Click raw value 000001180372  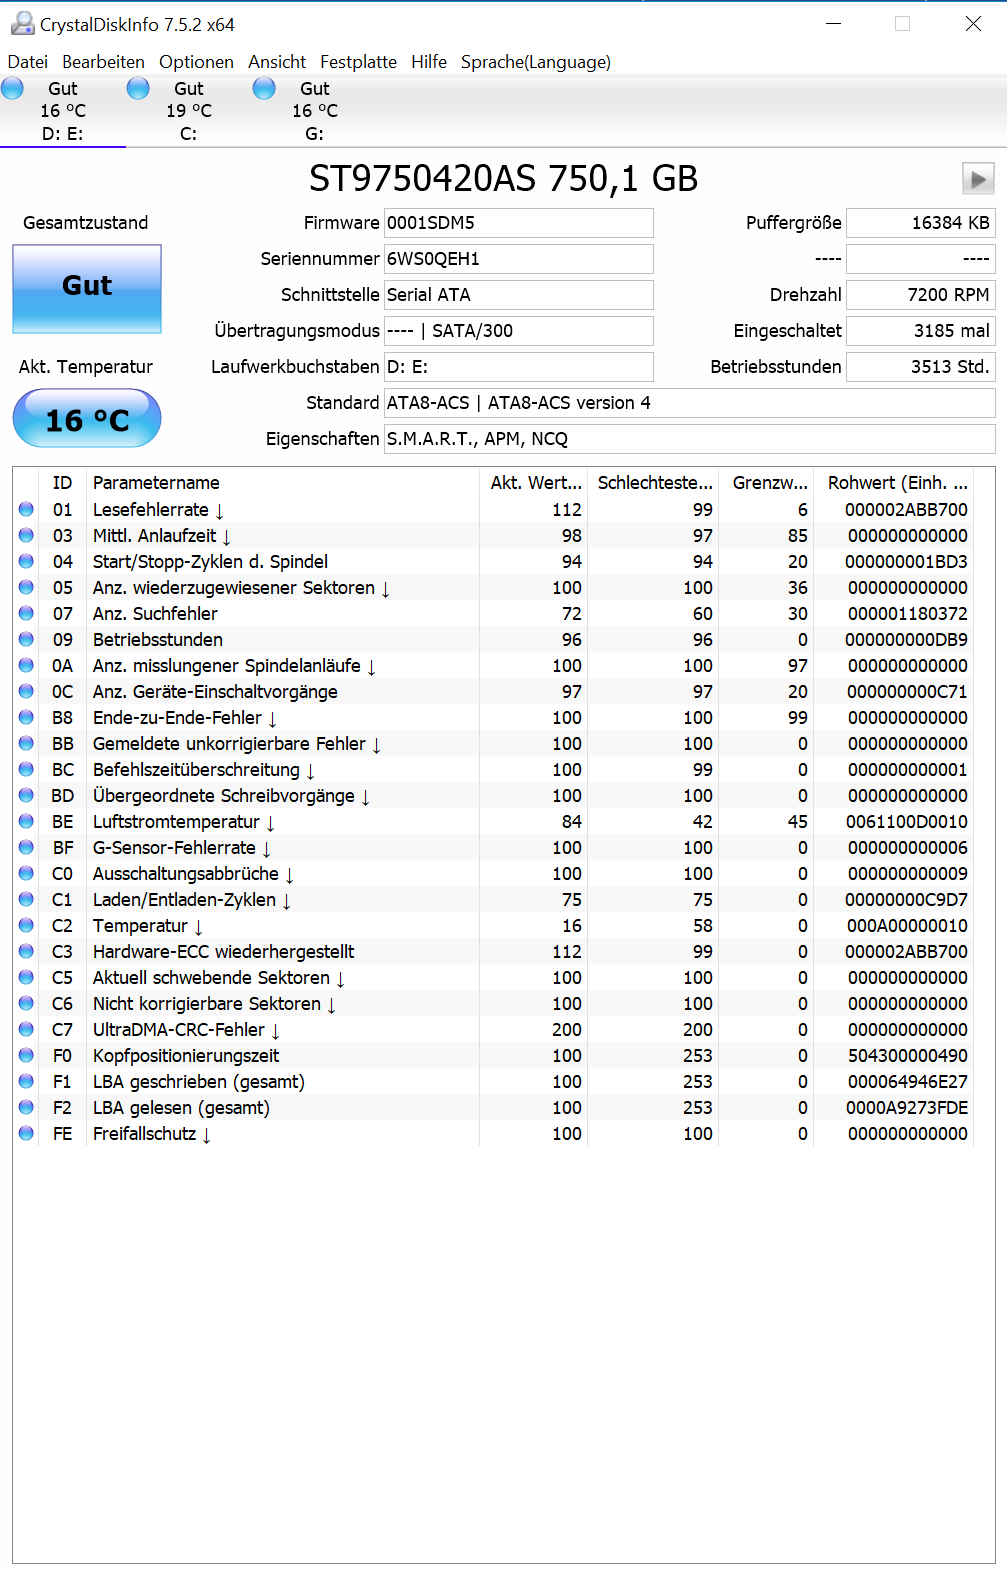[907, 614]
